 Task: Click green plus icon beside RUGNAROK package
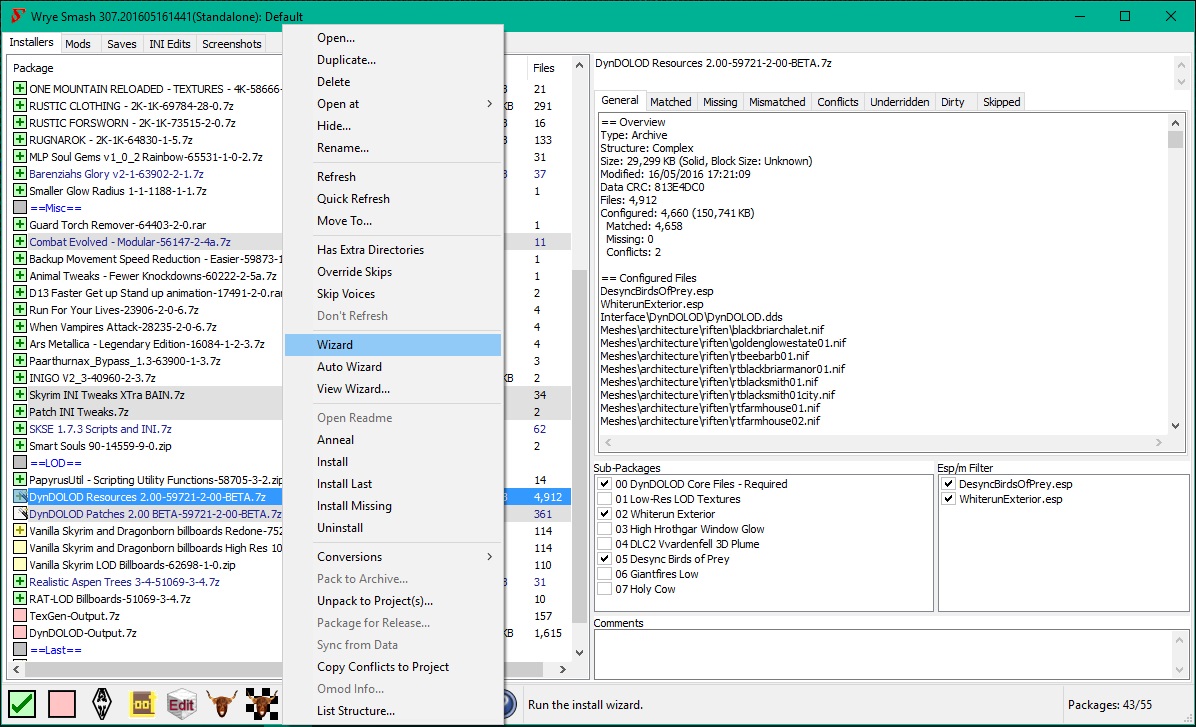[20, 140]
